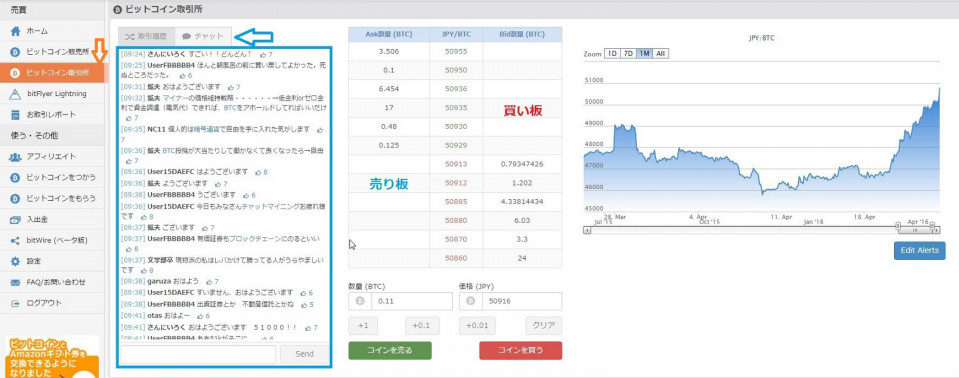Screen dimensions: 959x378
Task: Select bid price 50860 in order book
Action: [456, 258]
